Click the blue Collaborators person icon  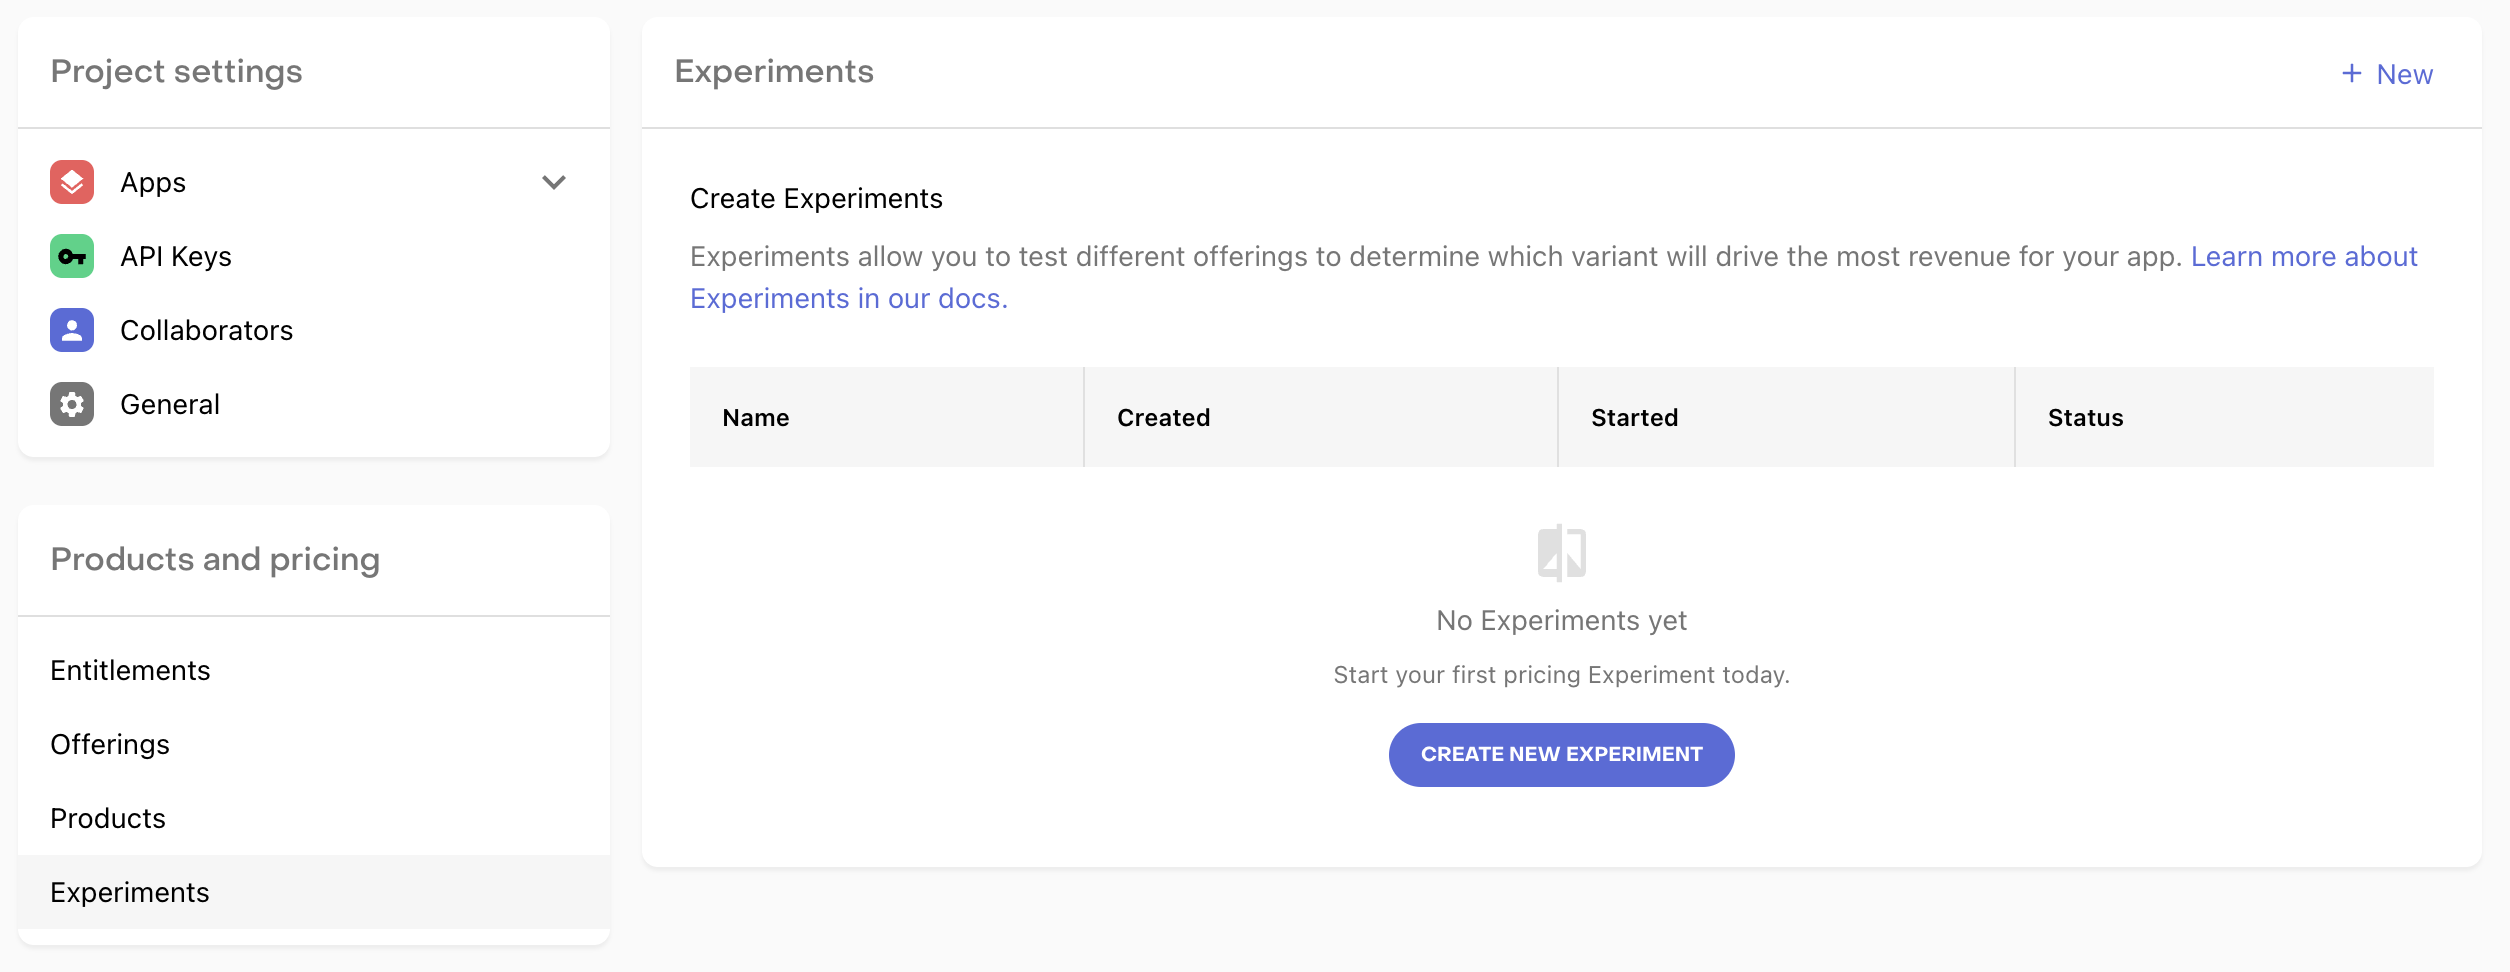(72, 330)
